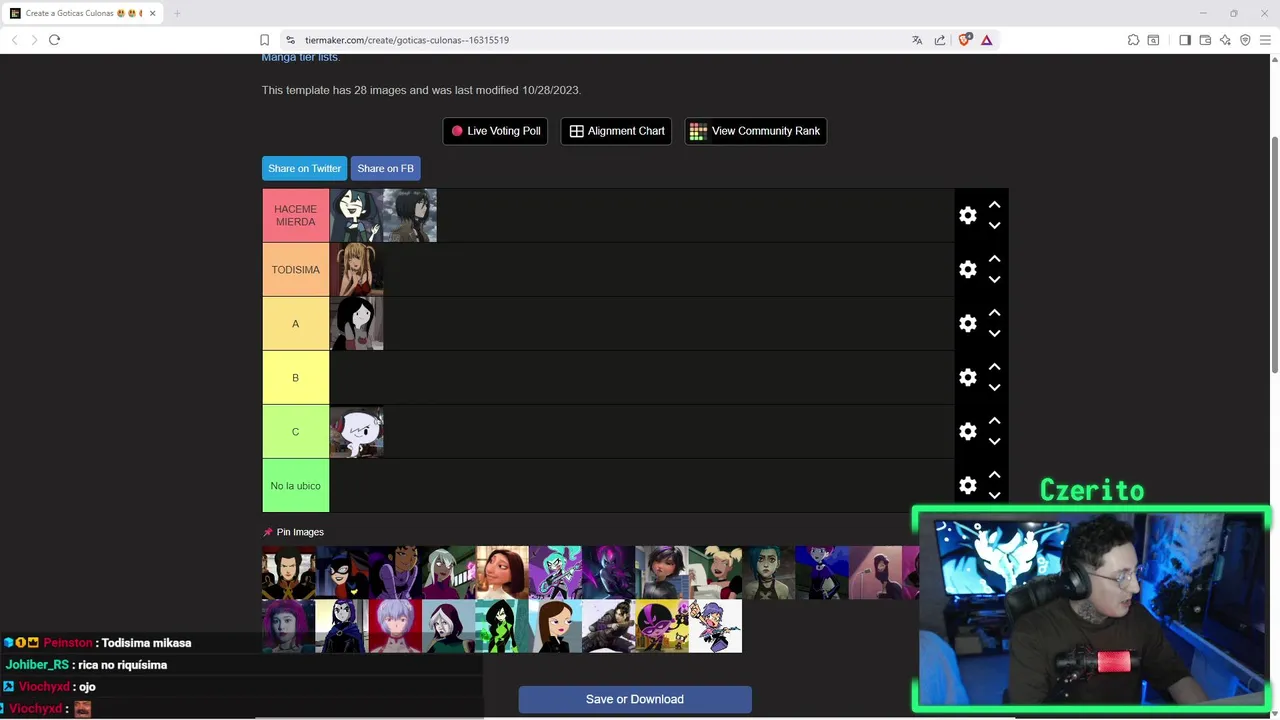
Task: Pick the Gwen image in HACEME MIERDA row
Action: (356, 215)
